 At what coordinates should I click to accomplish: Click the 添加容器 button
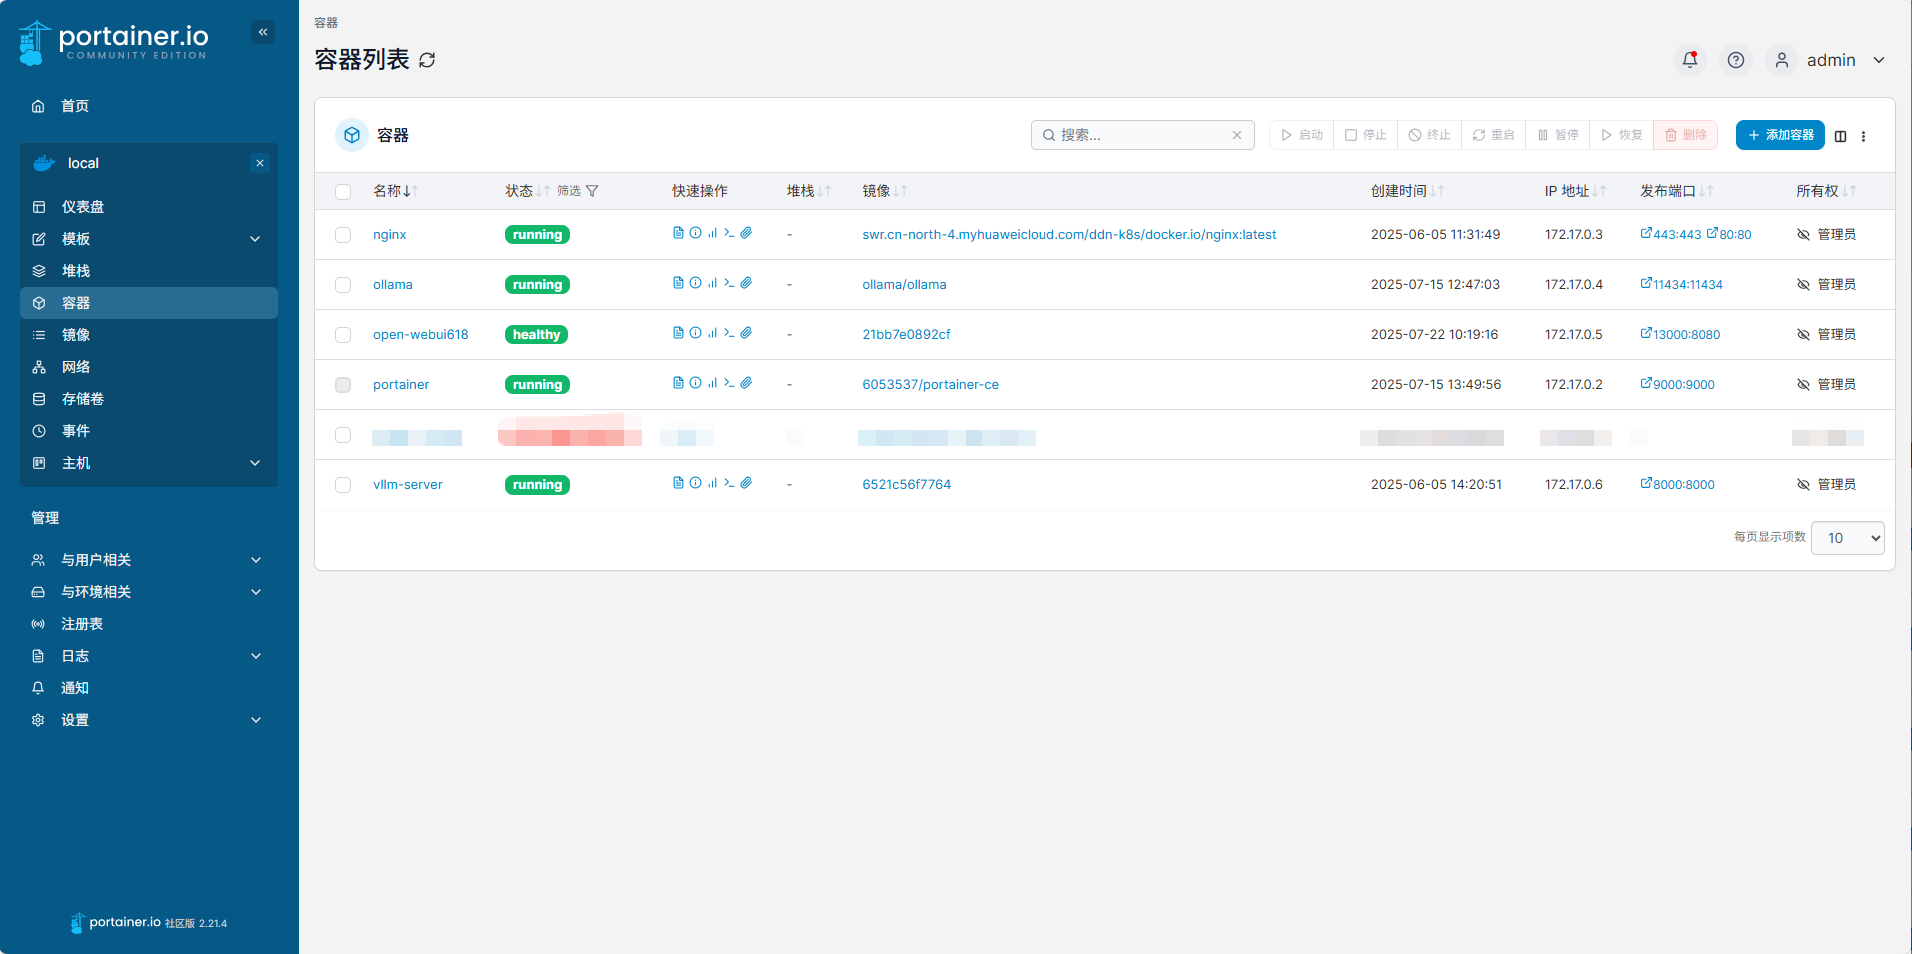point(1780,135)
